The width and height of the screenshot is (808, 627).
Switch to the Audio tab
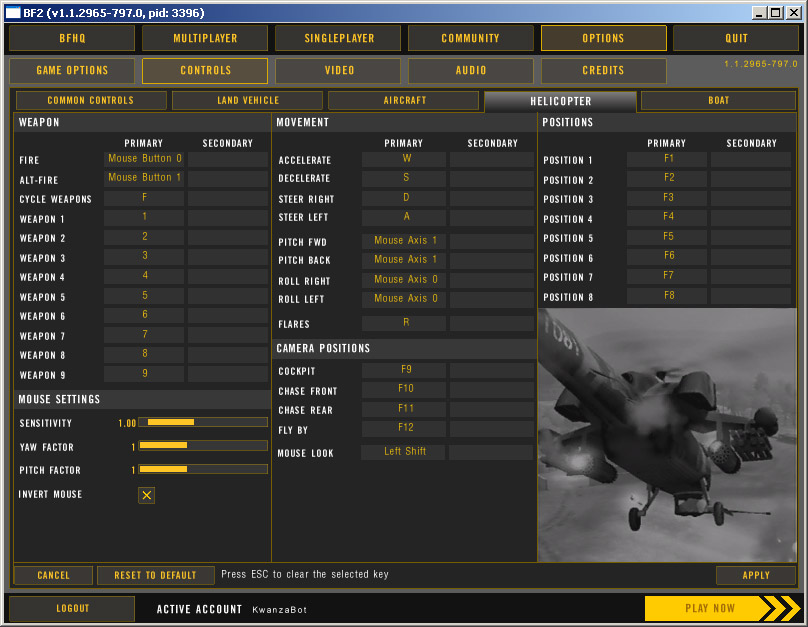[x=470, y=71]
